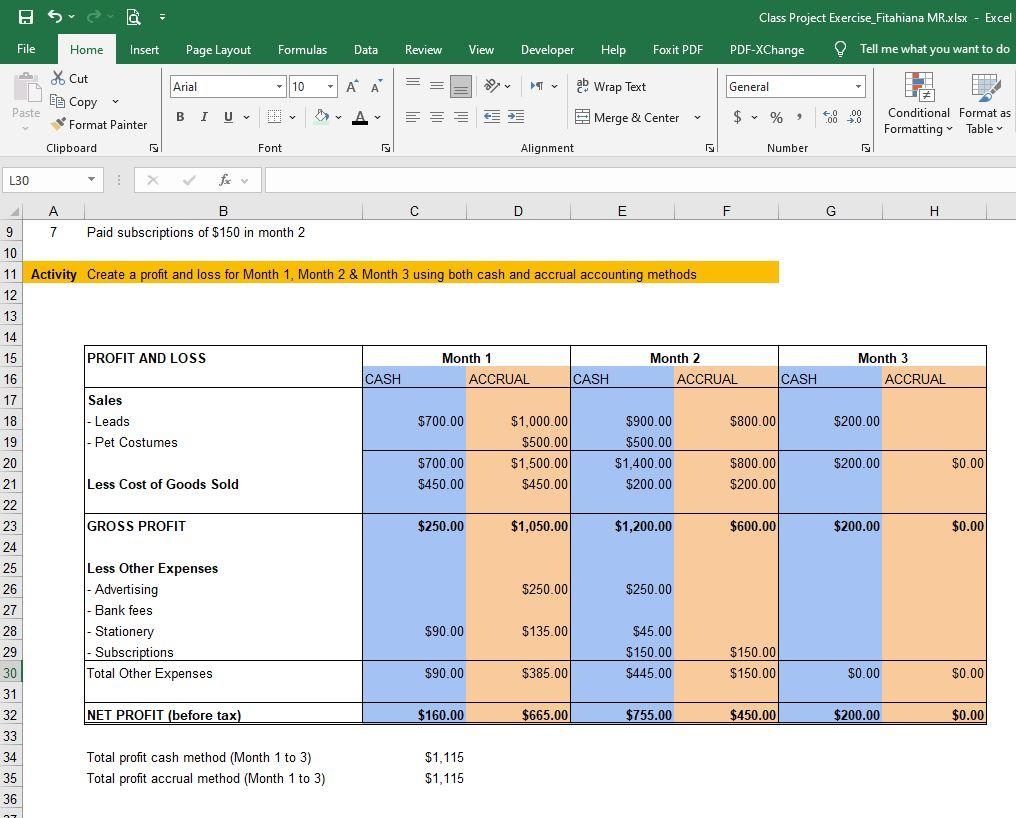The height and width of the screenshot is (818, 1016).
Task: Click Tell me what you want to do
Action: [x=934, y=49]
